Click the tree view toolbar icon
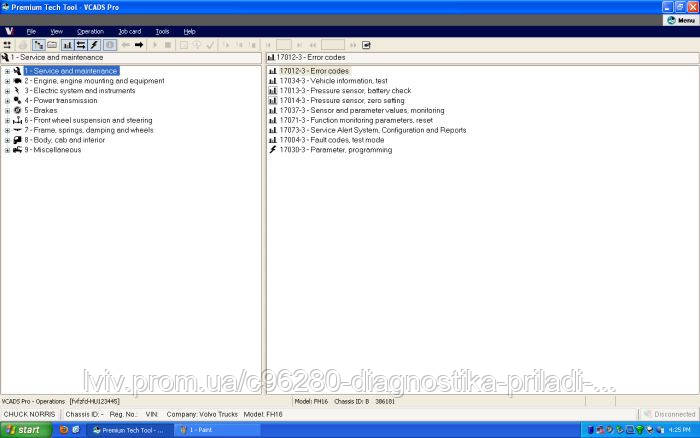 point(38,45)
